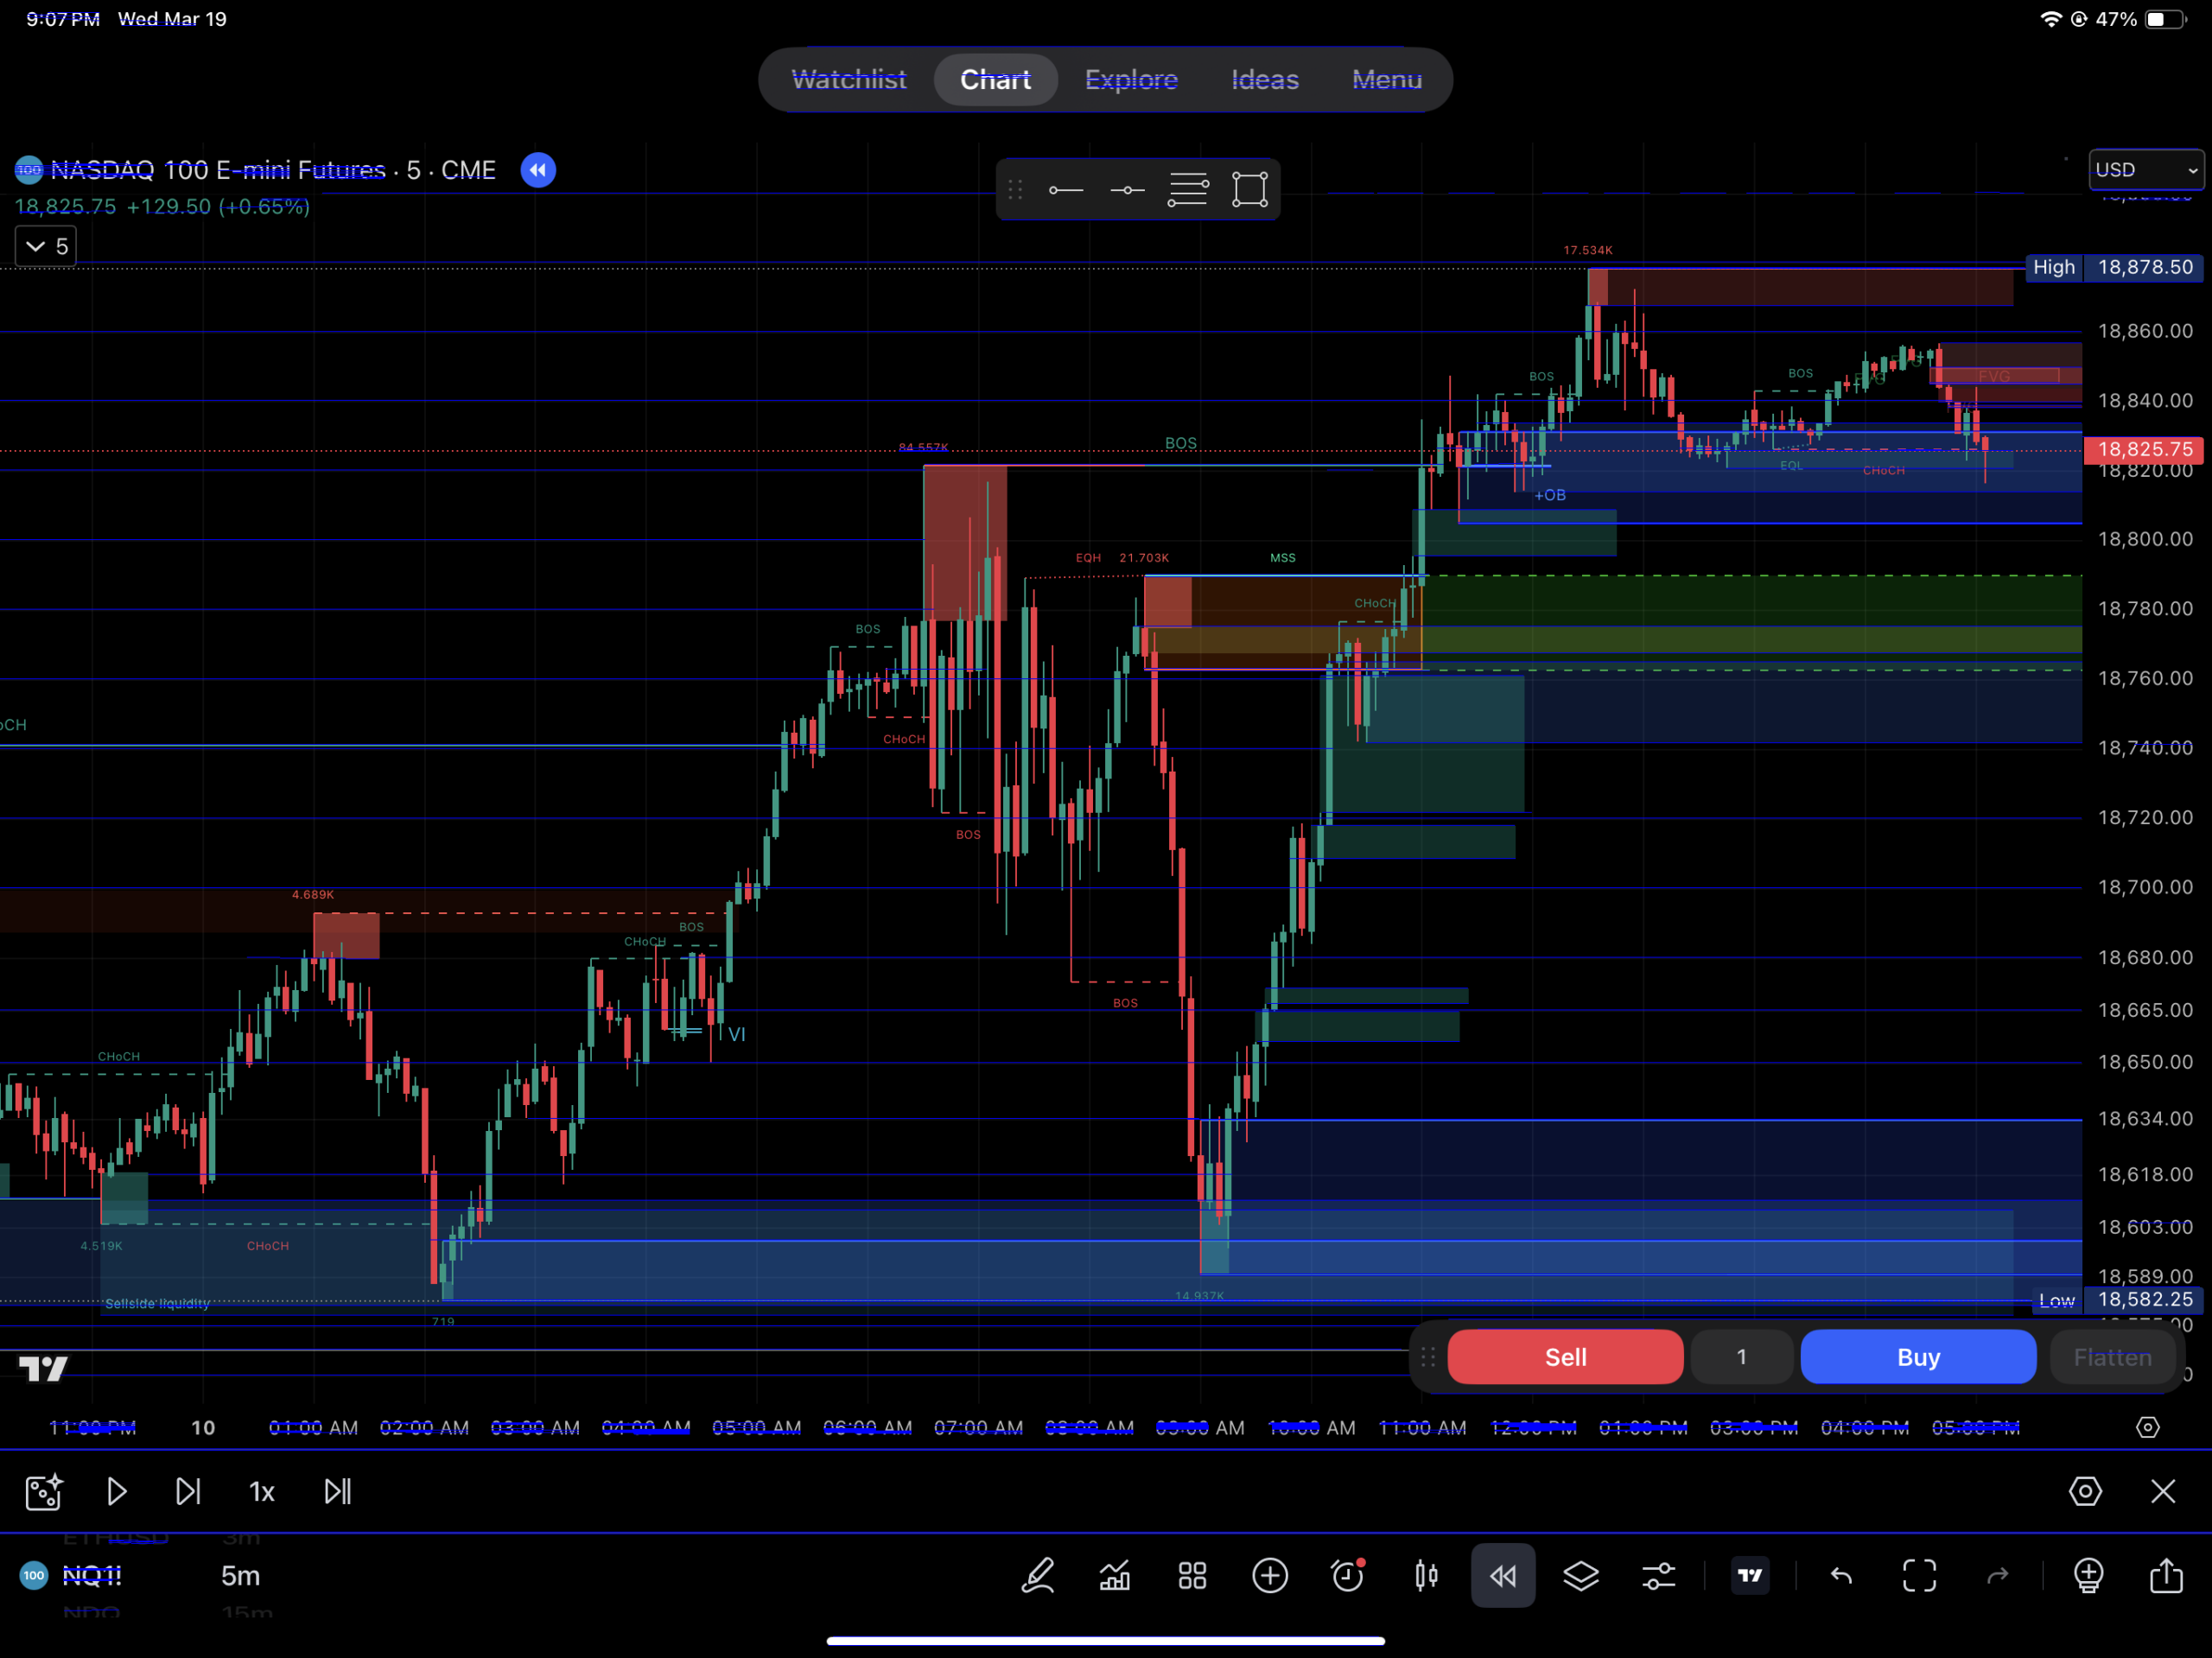Open the indicators panel icon
The image size is (2212, 1658).
(x=1114, y=1576)
